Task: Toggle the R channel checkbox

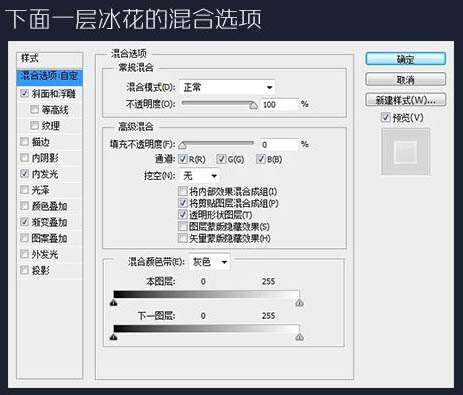Action: (x=183, y=159)
